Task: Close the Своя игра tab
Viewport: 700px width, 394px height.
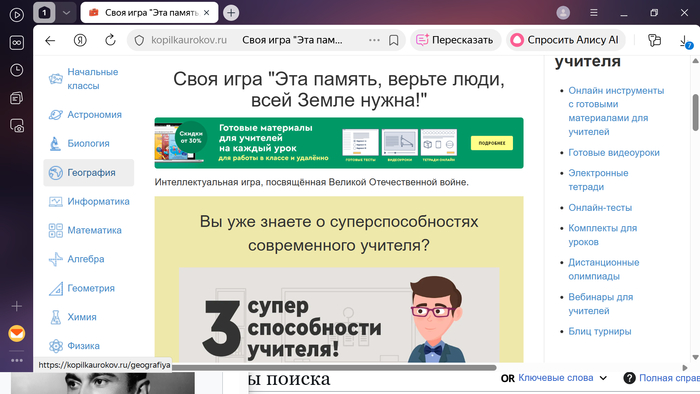Action: click(206, 12)
